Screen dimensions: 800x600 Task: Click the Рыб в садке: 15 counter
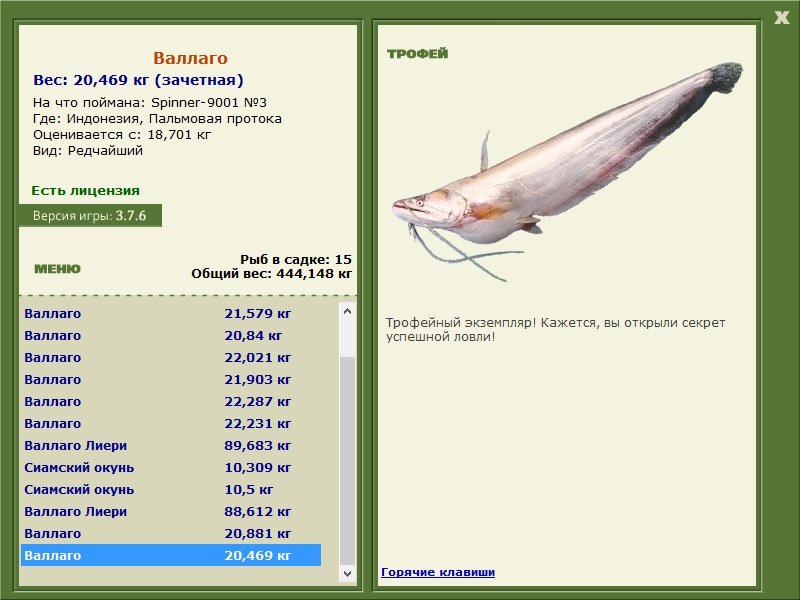tap(296, 259)
